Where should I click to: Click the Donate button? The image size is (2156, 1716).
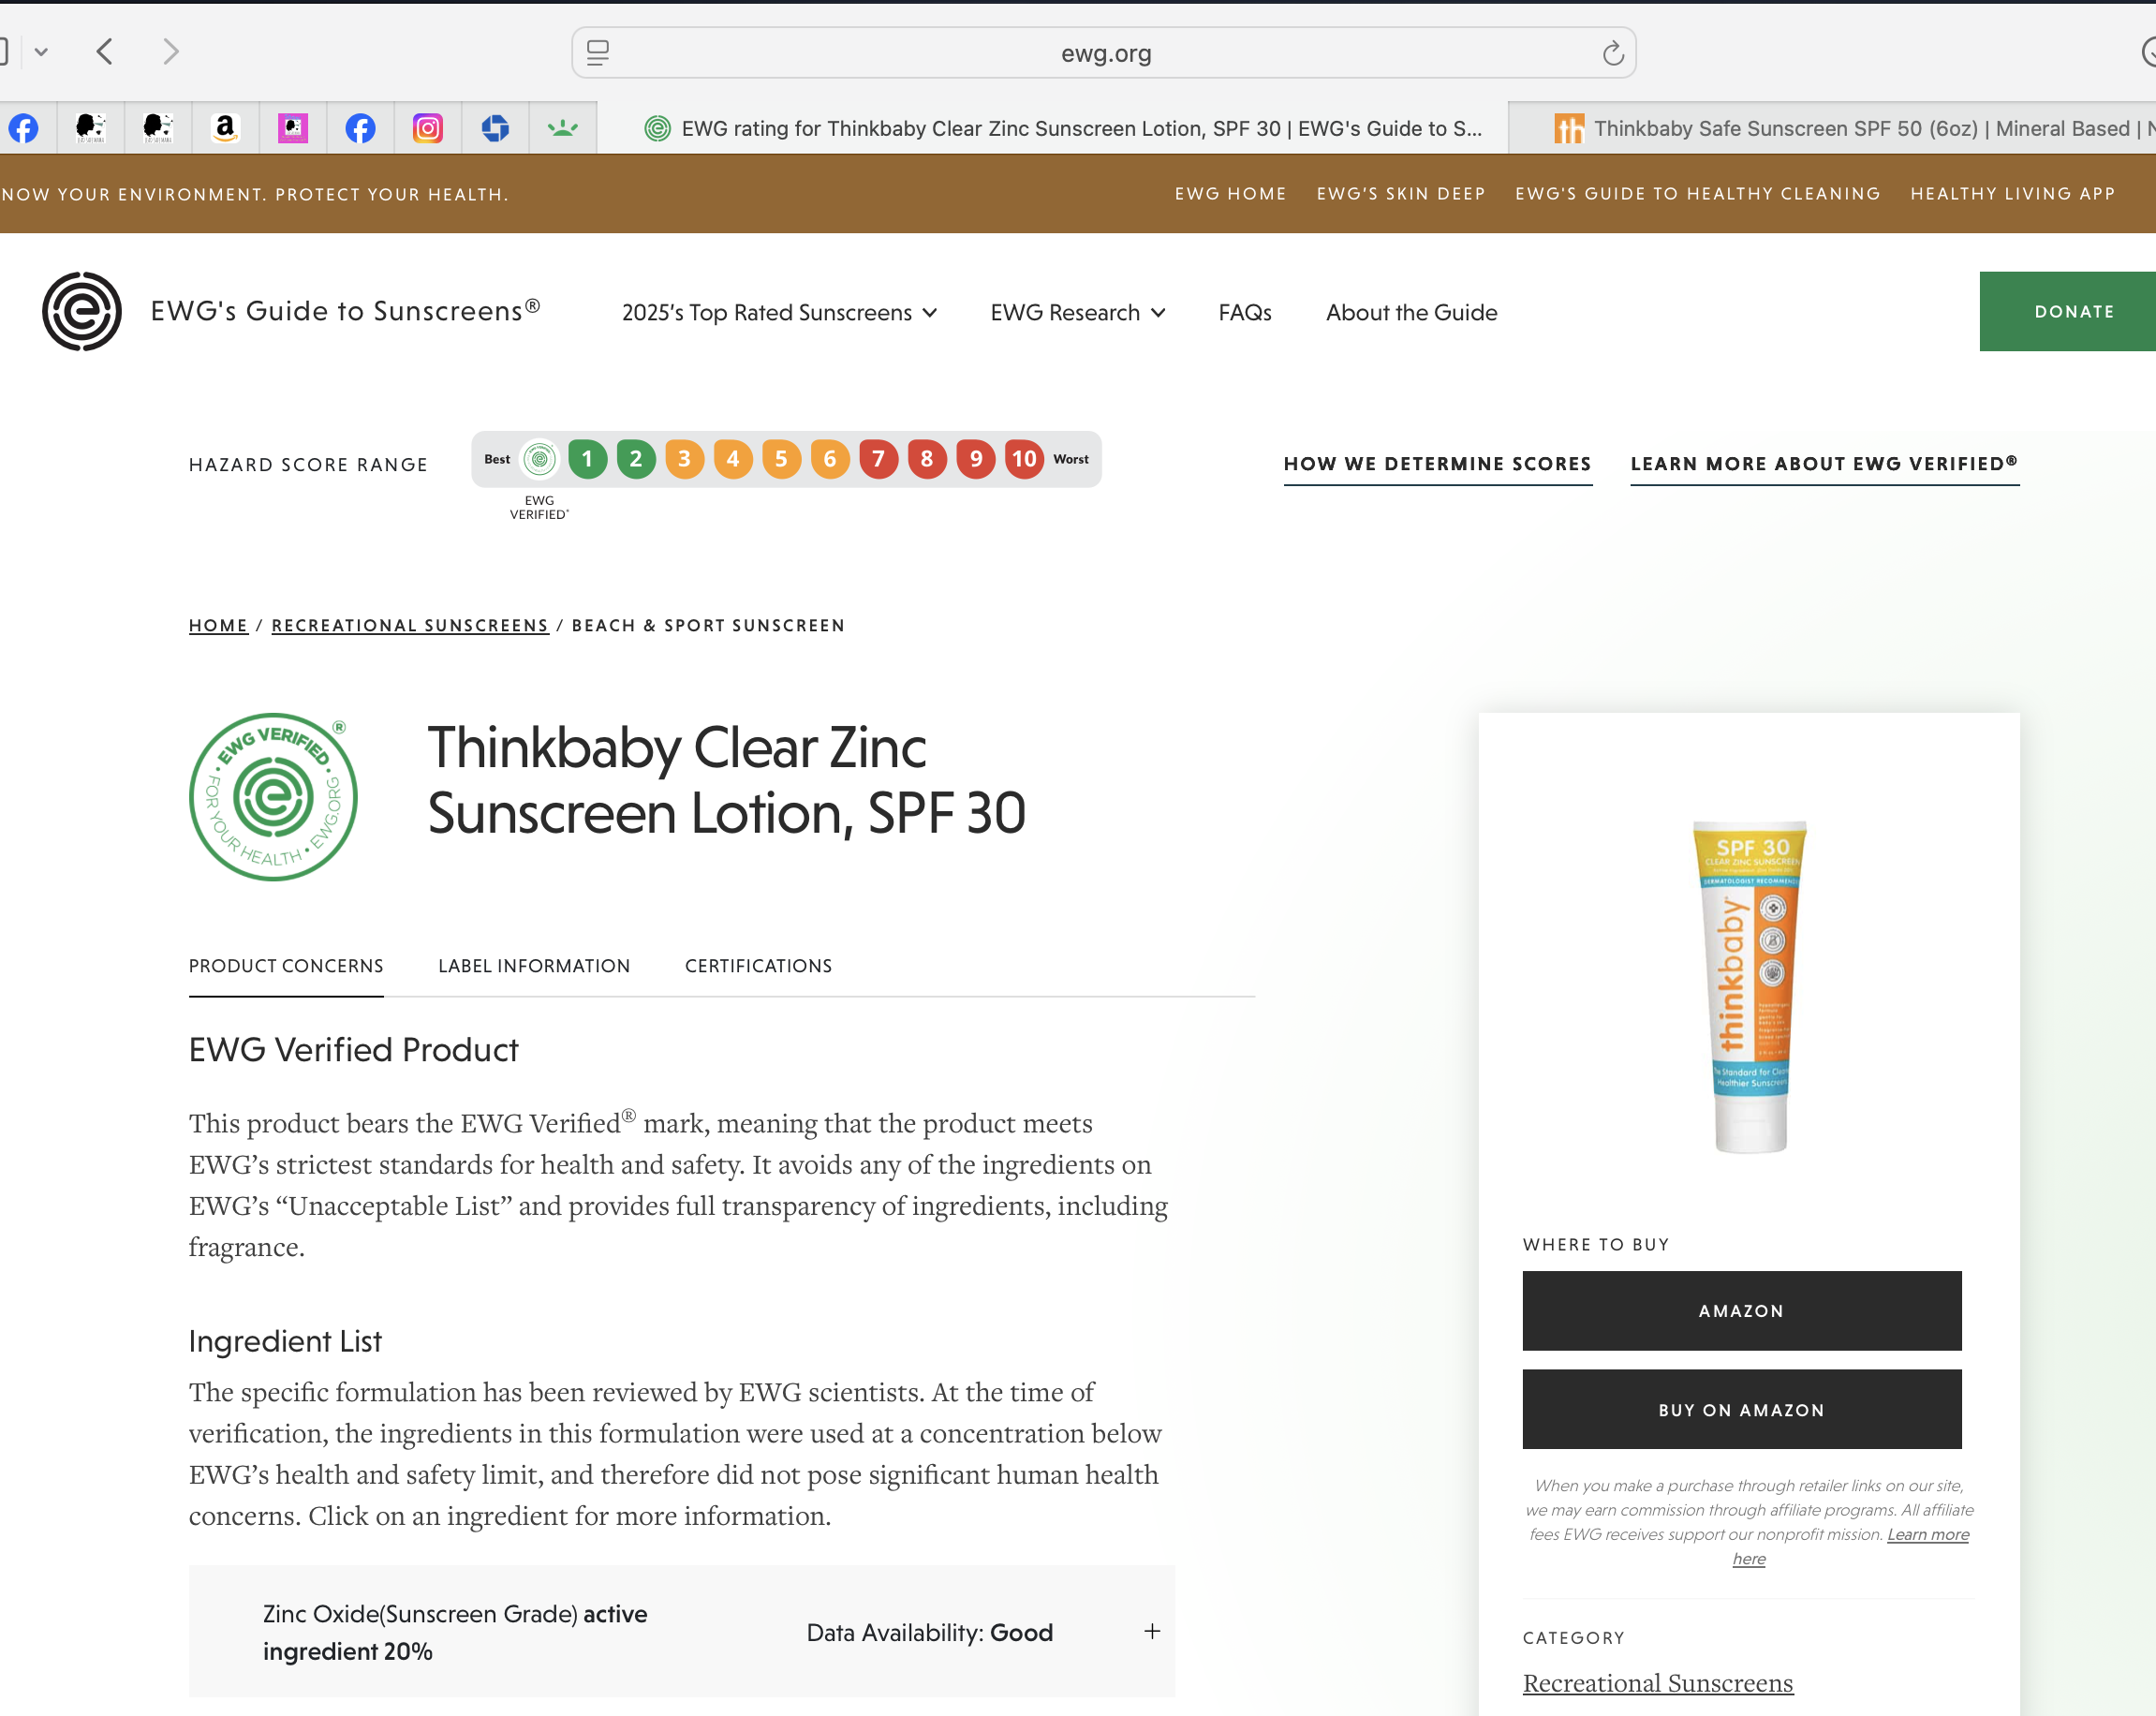(2068, 311)
